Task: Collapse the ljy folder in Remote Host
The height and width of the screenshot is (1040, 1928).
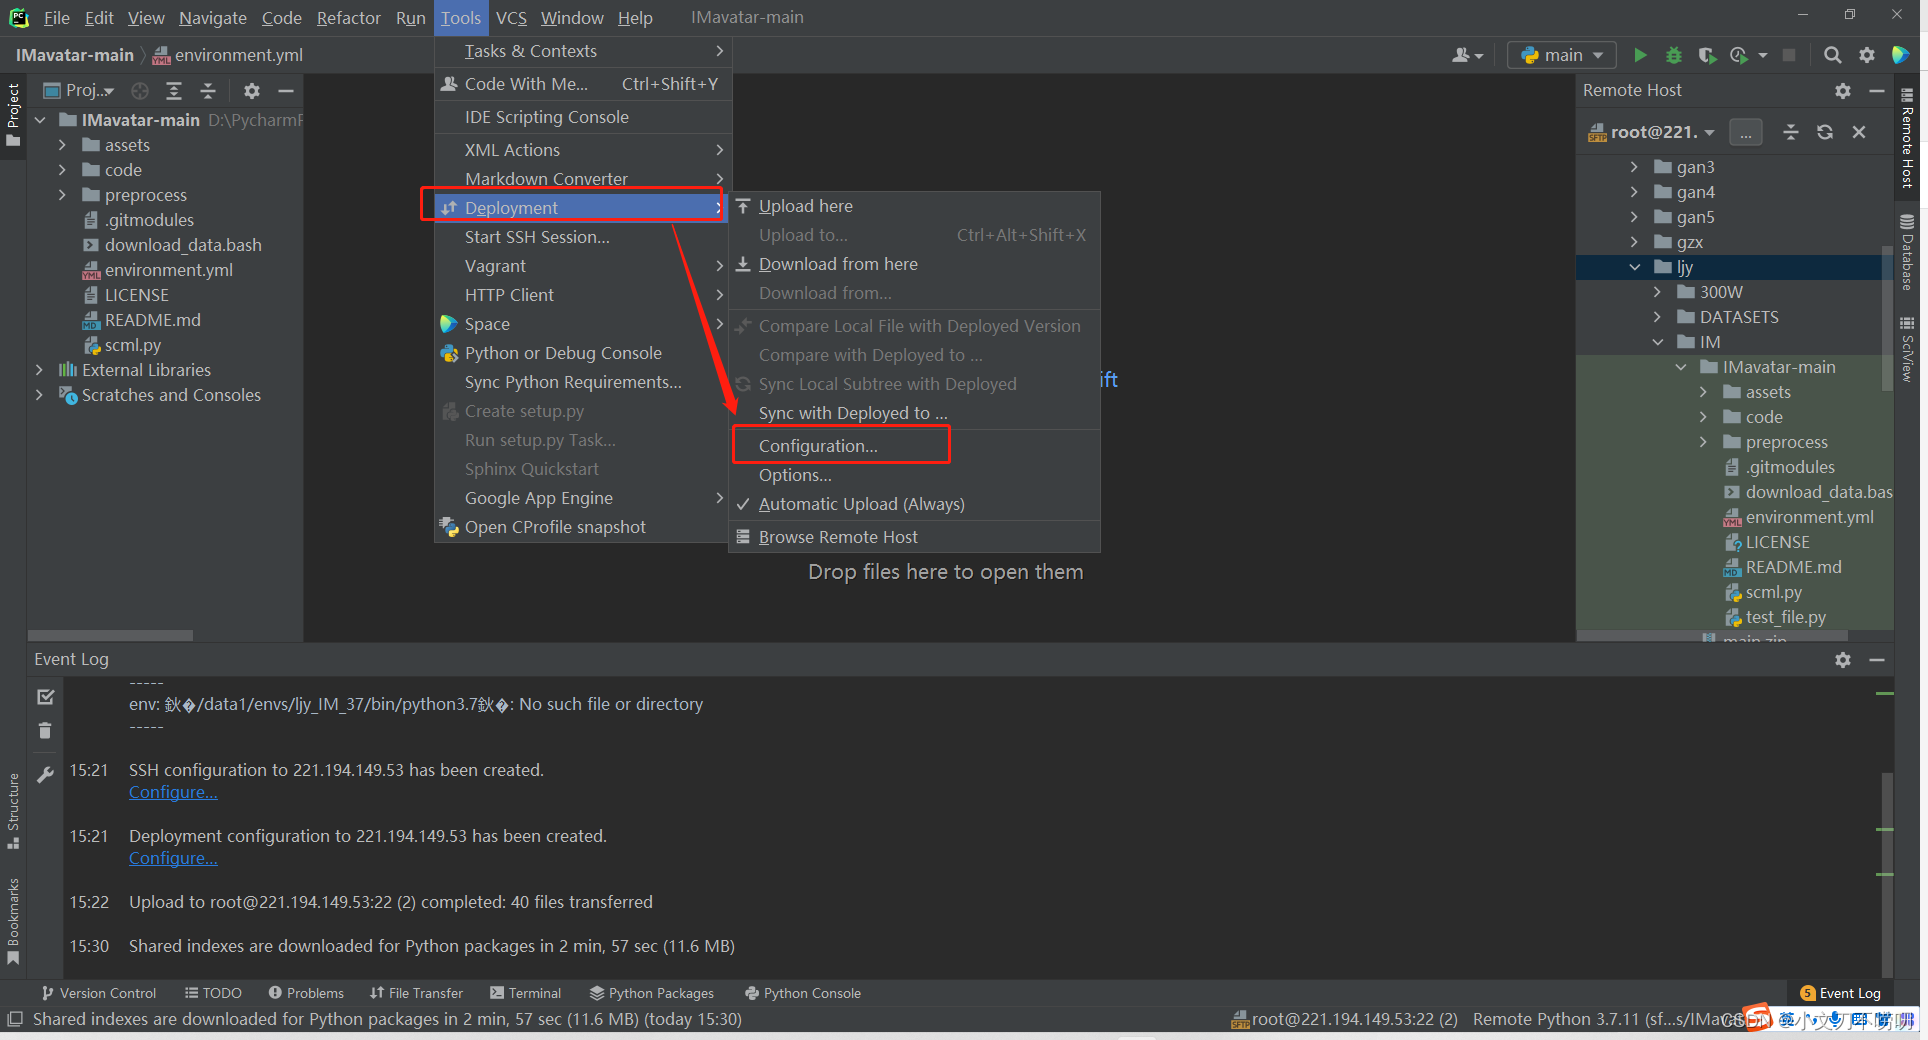Action: (1634, 267)
